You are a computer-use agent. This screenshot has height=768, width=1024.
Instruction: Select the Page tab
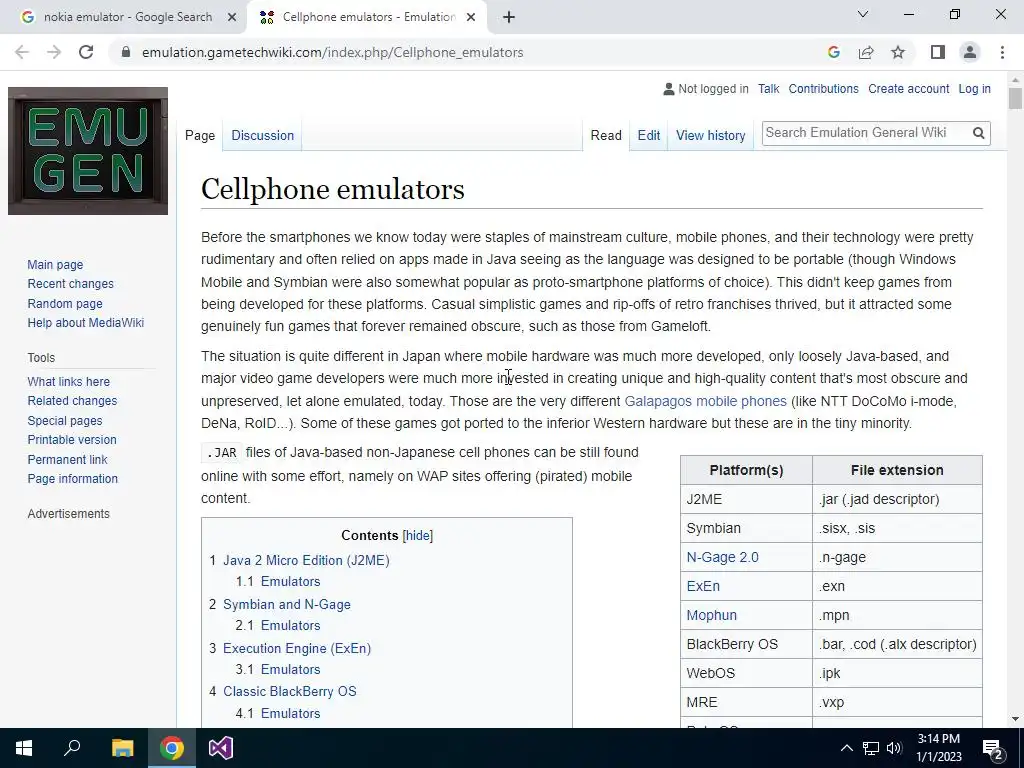(200, 135)
